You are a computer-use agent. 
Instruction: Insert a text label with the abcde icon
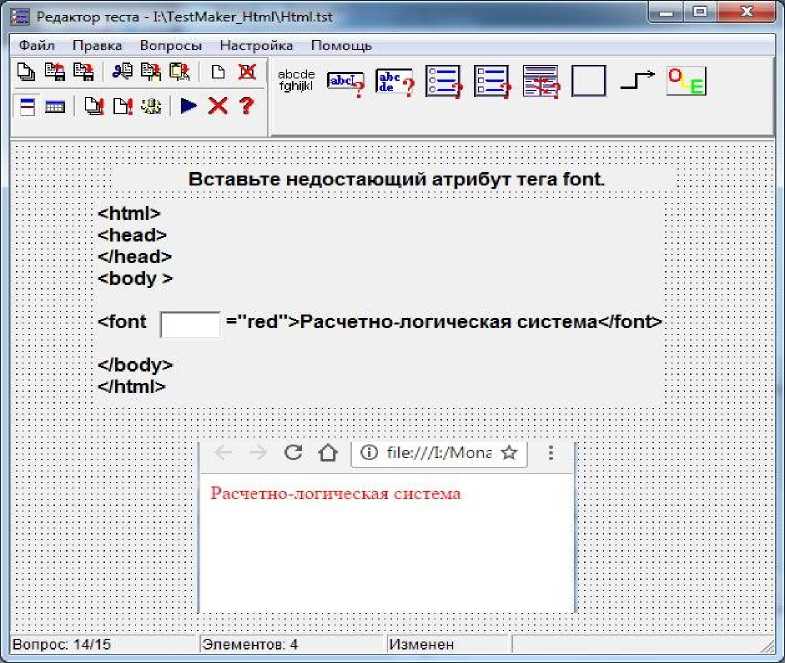(296, 80)
